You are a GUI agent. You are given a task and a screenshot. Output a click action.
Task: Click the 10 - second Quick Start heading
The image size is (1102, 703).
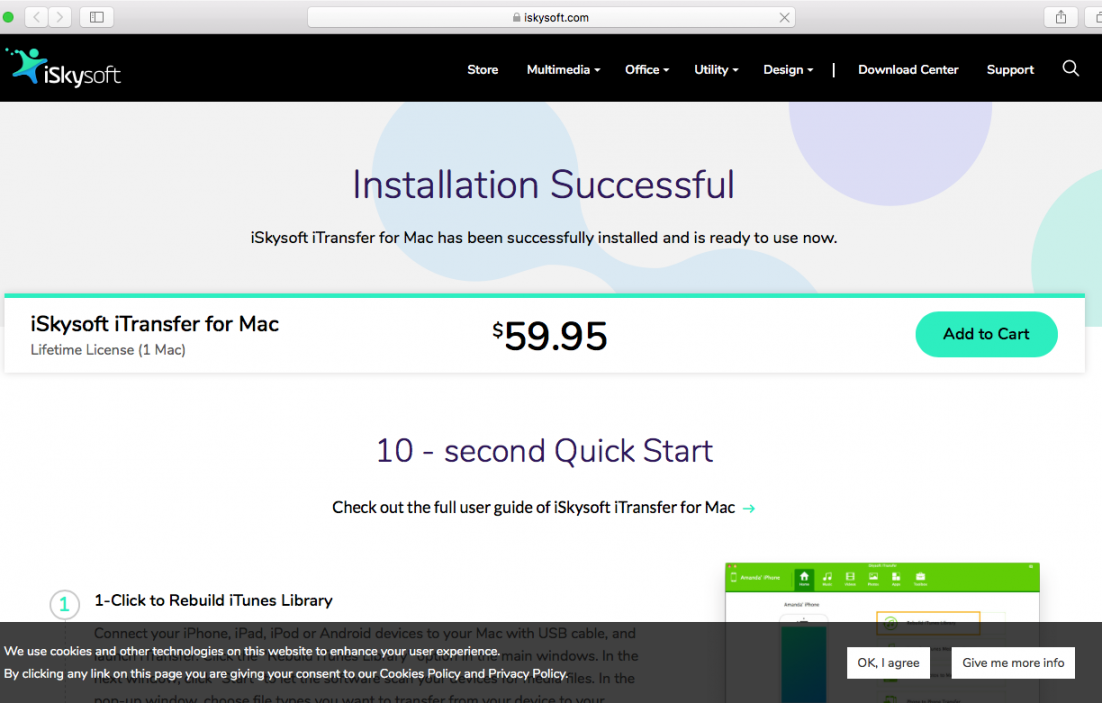click(x=545, y=451)
